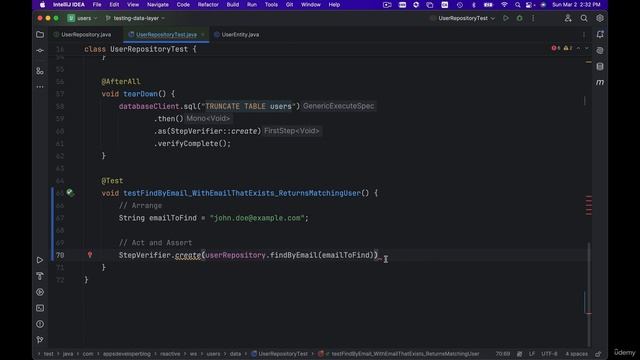The height and width of the screenshot is (360, 640).
Task: Open recent tabs list ellipsis in editor tab bar
Action: [584, 35]
